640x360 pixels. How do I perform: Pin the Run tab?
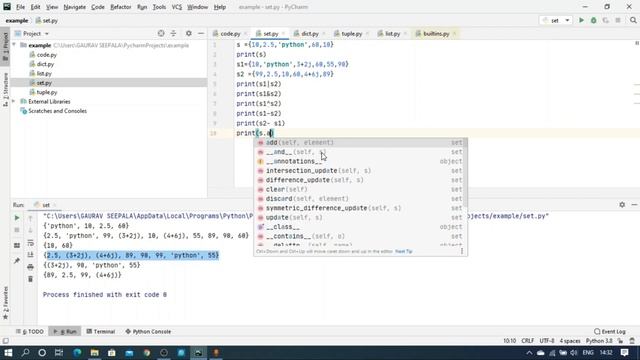pos(17,260)
